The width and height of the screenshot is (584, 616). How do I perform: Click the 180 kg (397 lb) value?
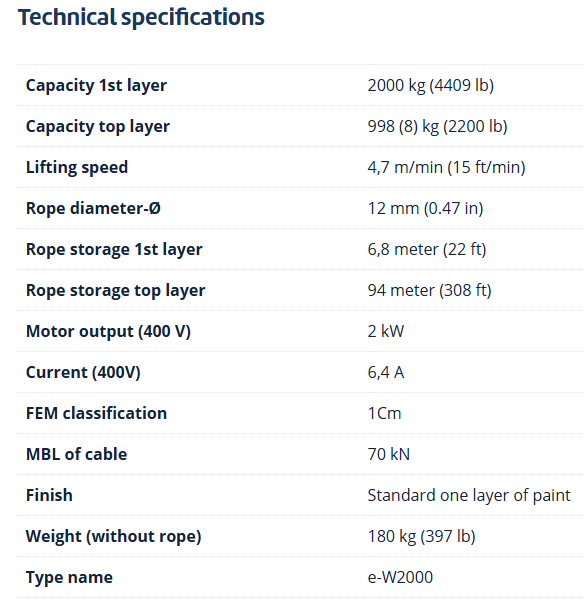(x=421, y=537)
